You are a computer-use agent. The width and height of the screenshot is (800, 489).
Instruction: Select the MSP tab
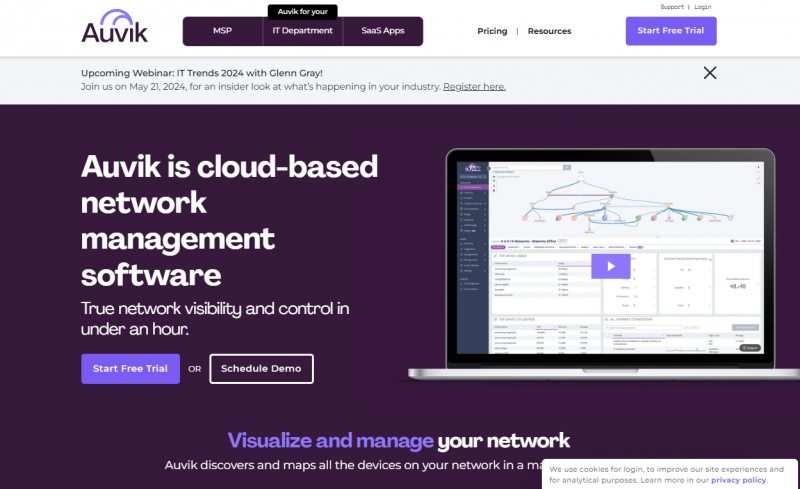[222, 31]
